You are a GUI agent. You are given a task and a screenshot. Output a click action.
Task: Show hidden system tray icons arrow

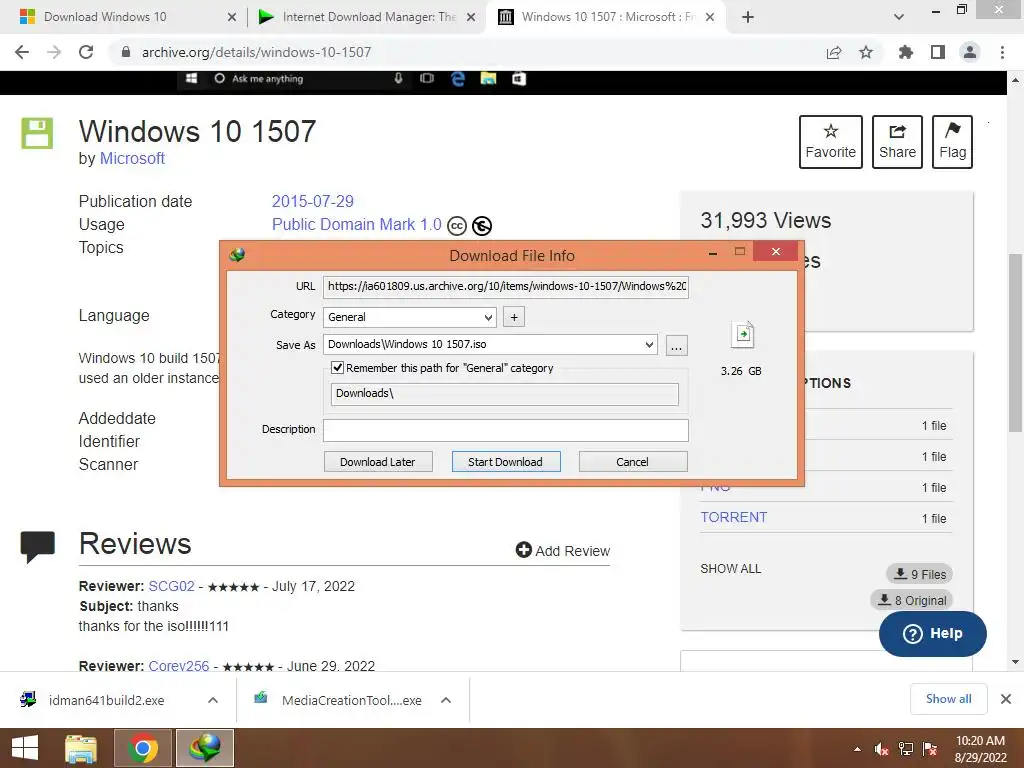click(857, 749)
